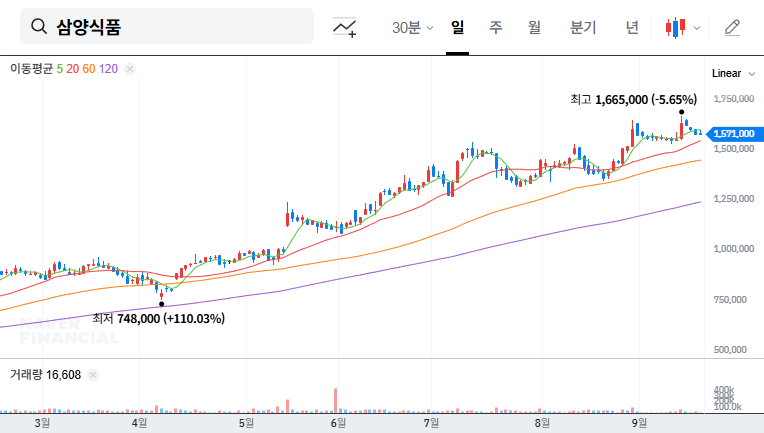This screenshot has height=433, width=764.
Task: Click the black dot marking the high
Action: click(682, 112)
